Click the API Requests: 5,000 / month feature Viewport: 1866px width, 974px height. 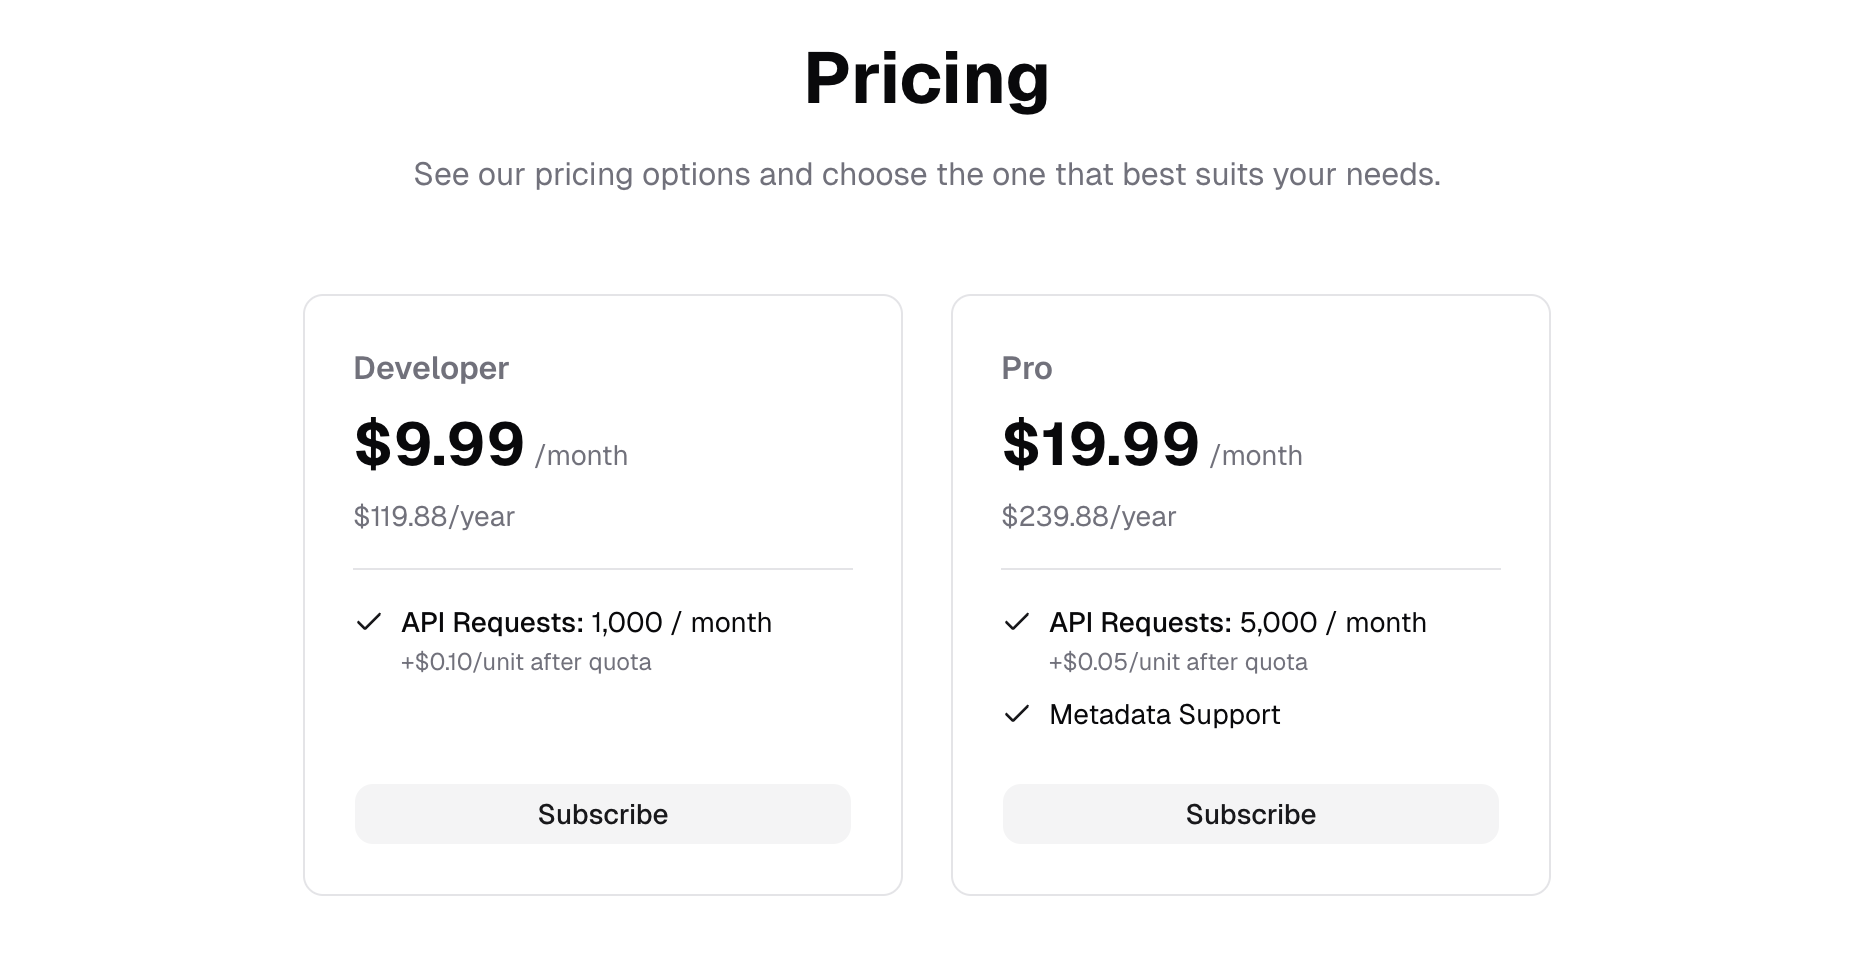(x=1237, y=622)
